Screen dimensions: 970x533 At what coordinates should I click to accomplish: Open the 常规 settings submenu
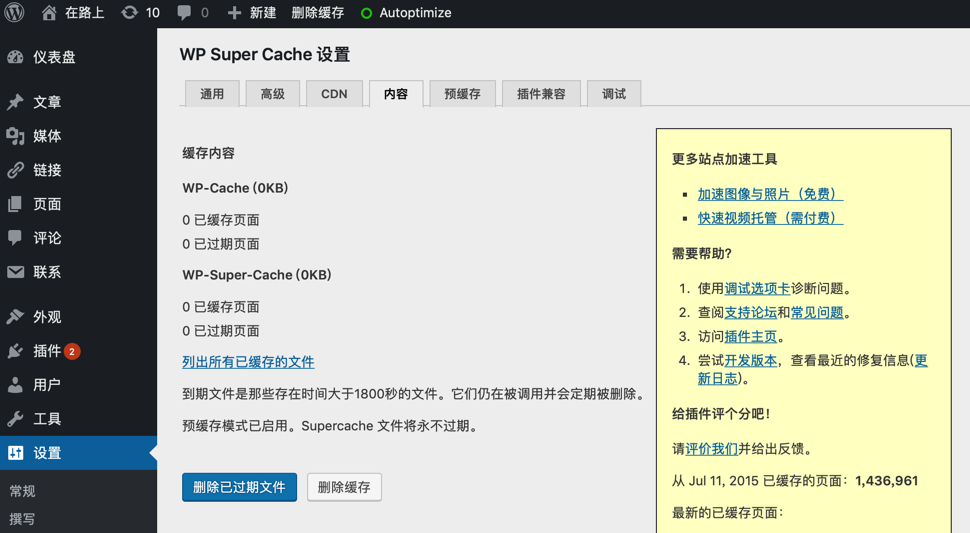[x=22, y=491]
